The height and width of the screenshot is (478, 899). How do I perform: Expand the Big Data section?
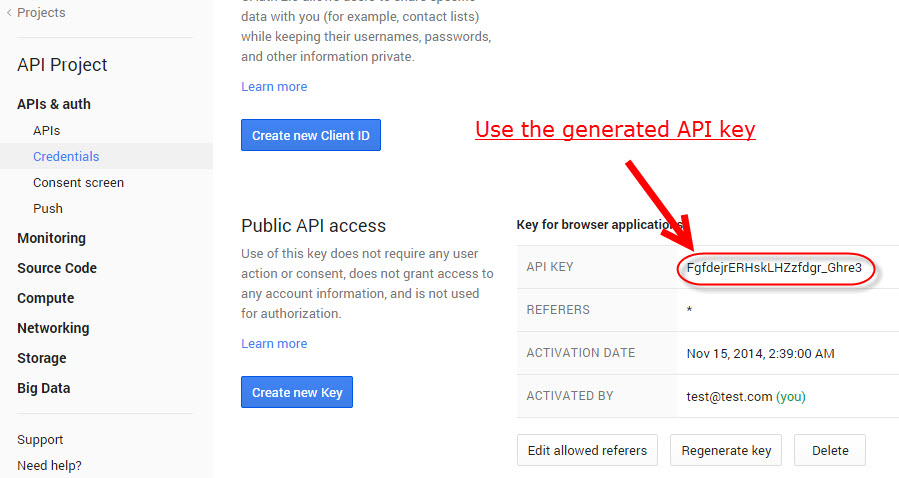click(x=44, y=388)
